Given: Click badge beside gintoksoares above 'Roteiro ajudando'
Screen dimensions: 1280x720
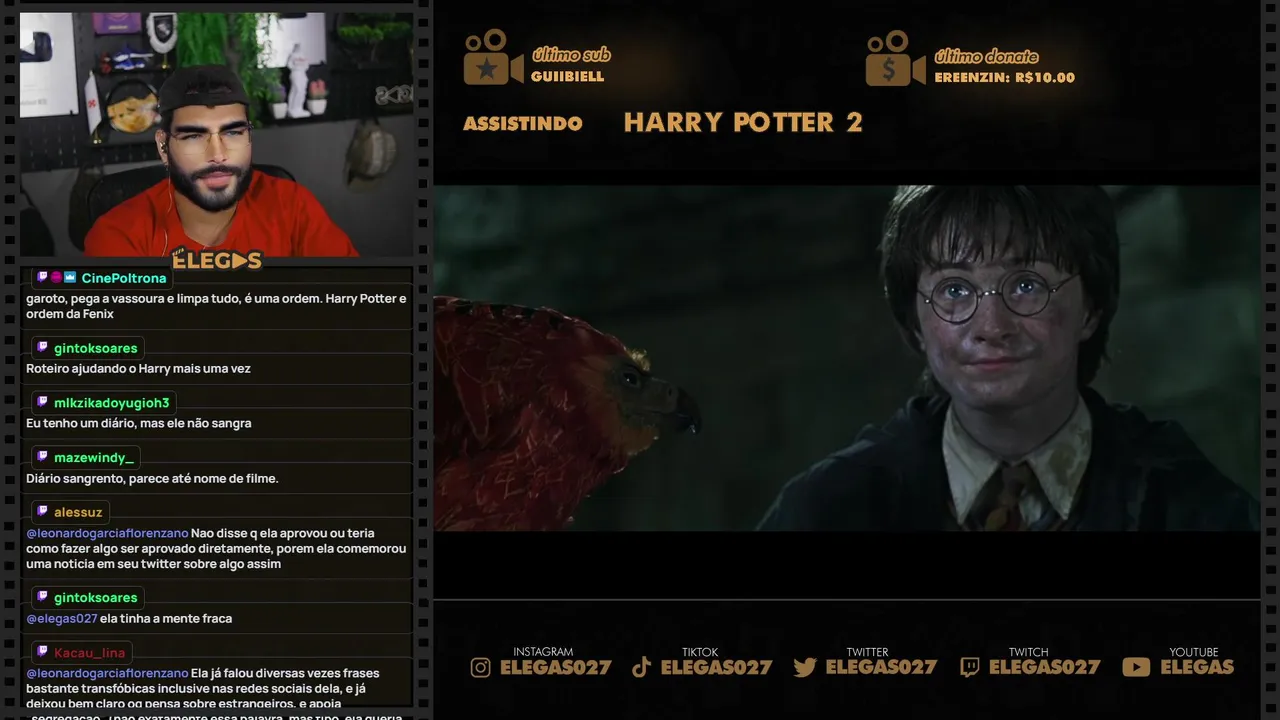Looking at the screenshot, I should pos(42,348).
